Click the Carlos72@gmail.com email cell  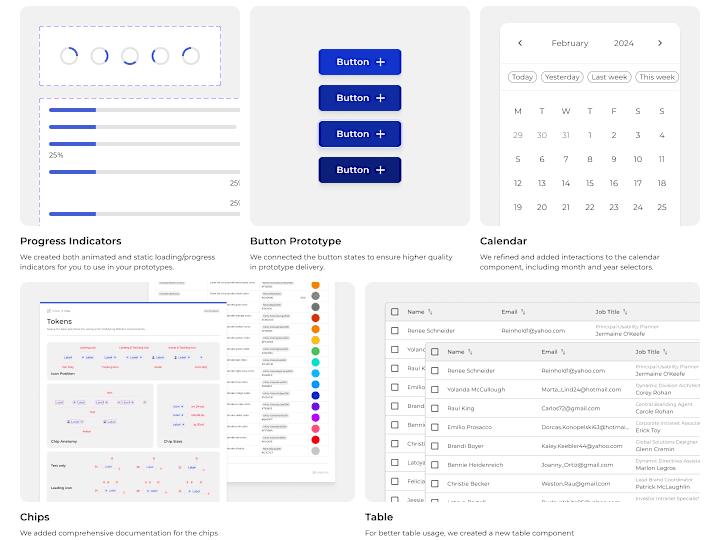pos(570,408)
